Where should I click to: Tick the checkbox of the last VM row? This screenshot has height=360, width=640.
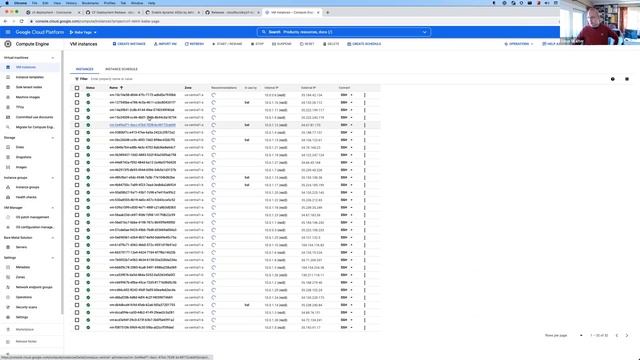pos(77,327)
